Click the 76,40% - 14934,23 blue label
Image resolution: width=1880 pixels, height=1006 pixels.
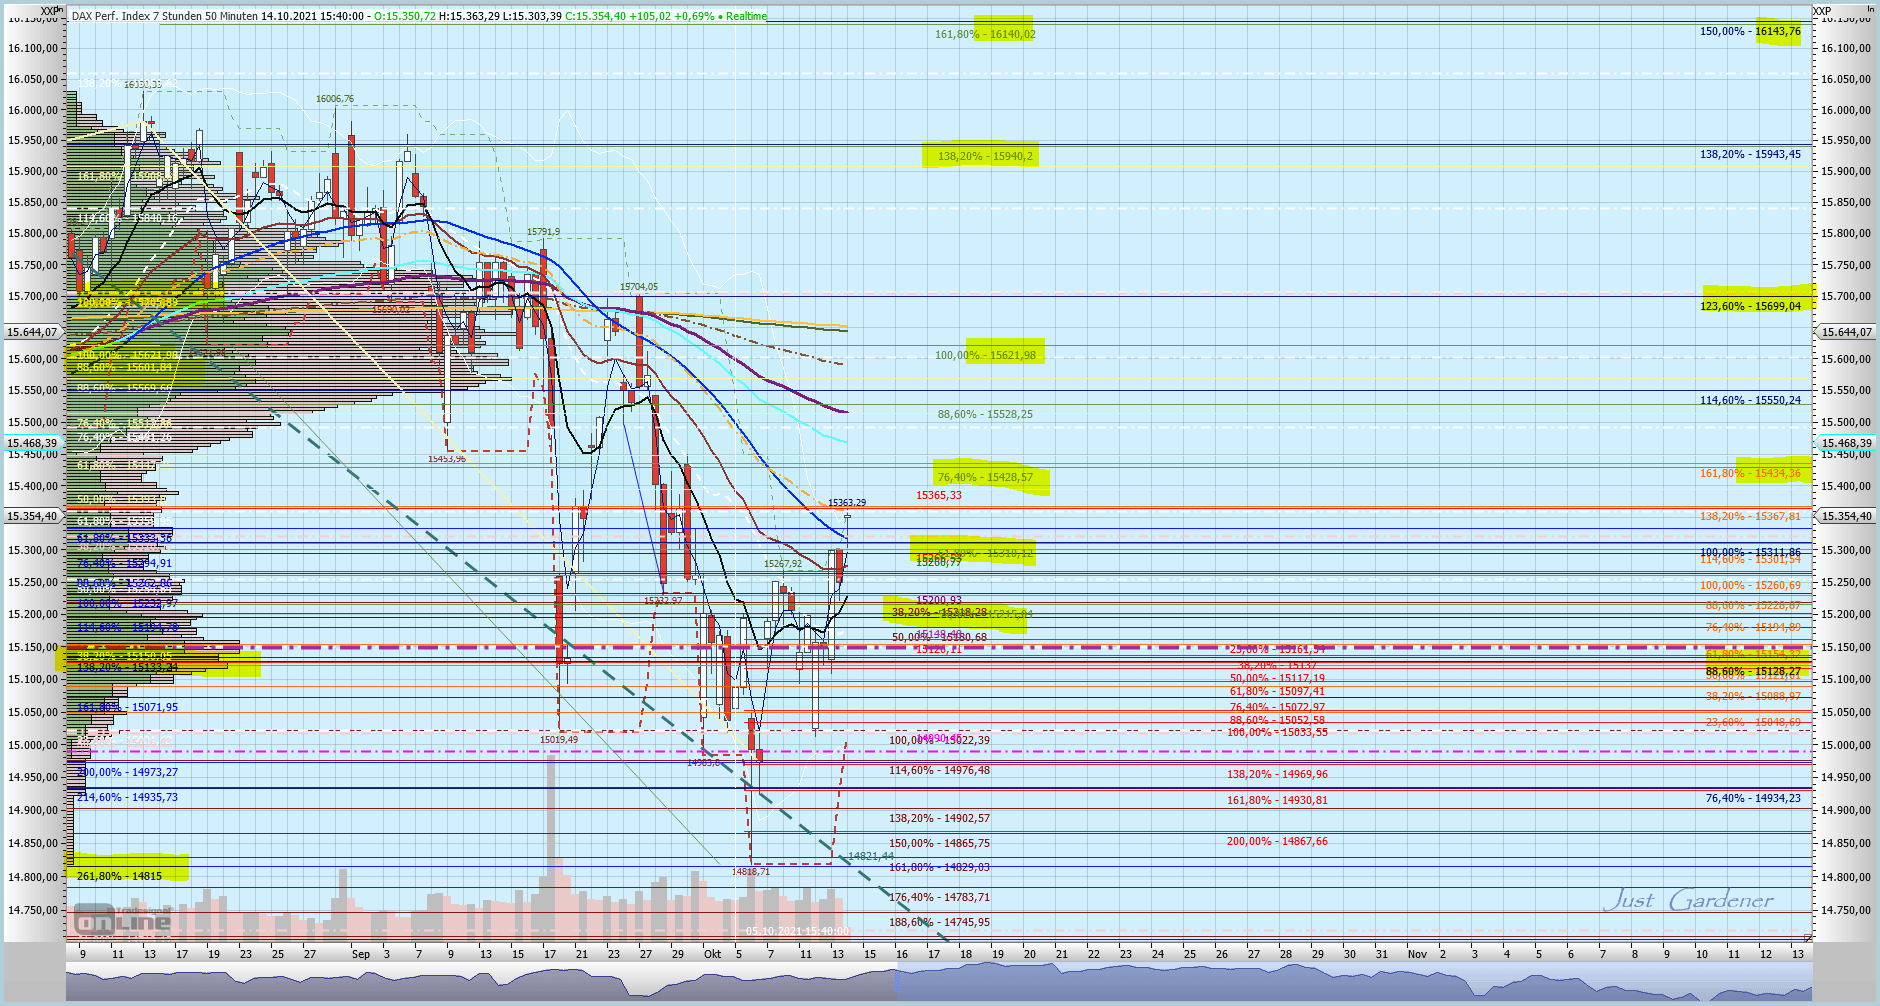click(x=1753, y=798)
